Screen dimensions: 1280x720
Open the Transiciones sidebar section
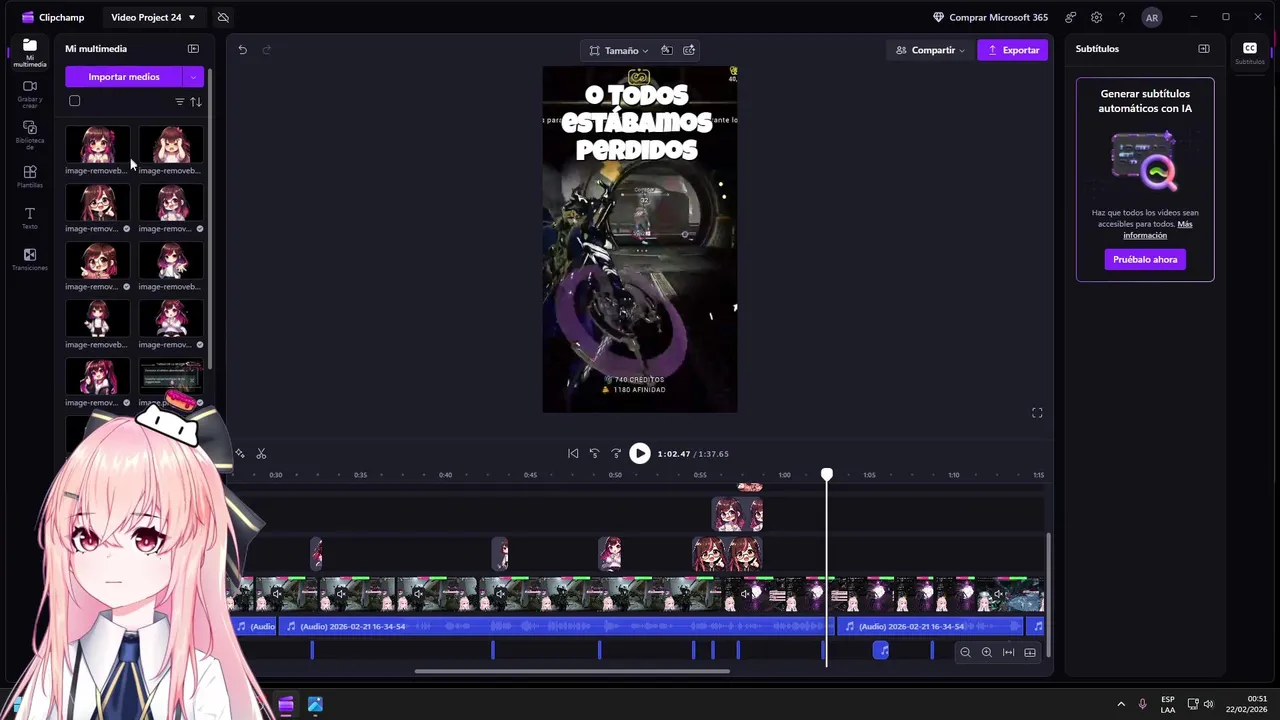coord(29,260)
